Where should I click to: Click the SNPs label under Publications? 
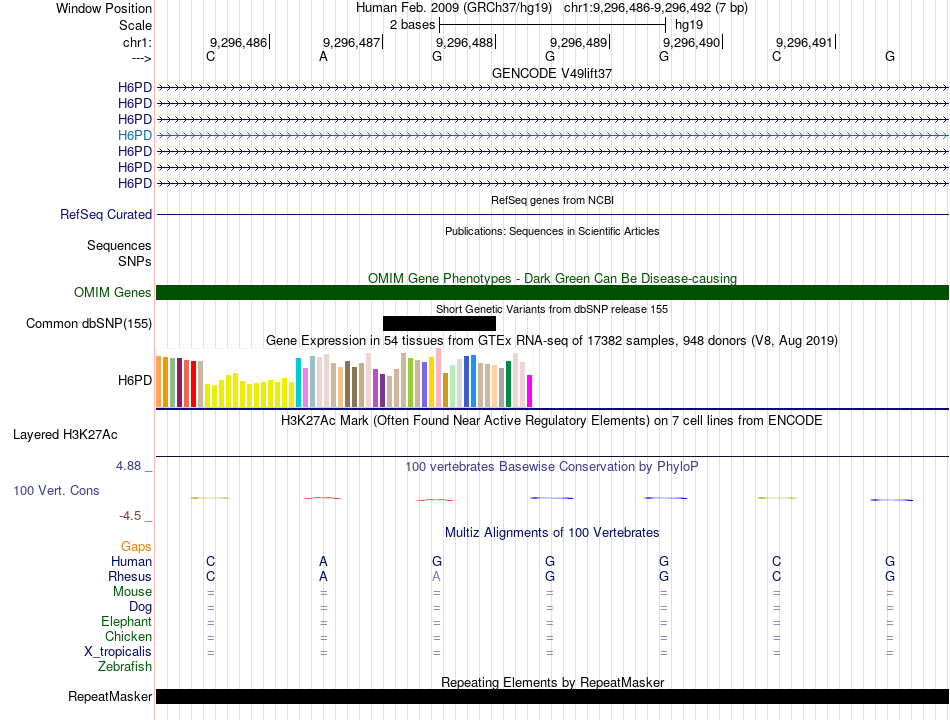(135, 261)
